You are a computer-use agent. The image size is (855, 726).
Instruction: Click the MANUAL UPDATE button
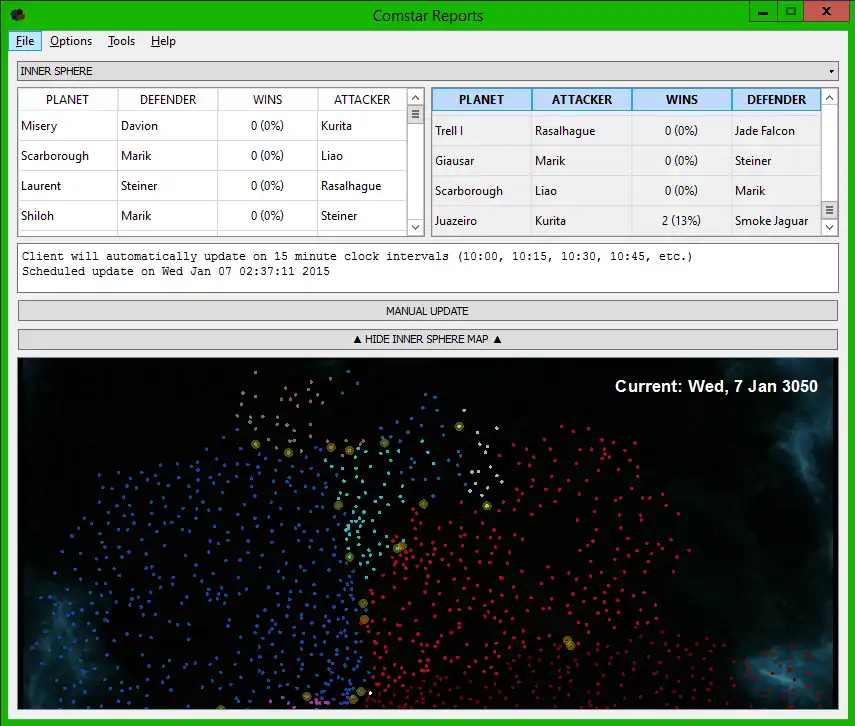428,311
